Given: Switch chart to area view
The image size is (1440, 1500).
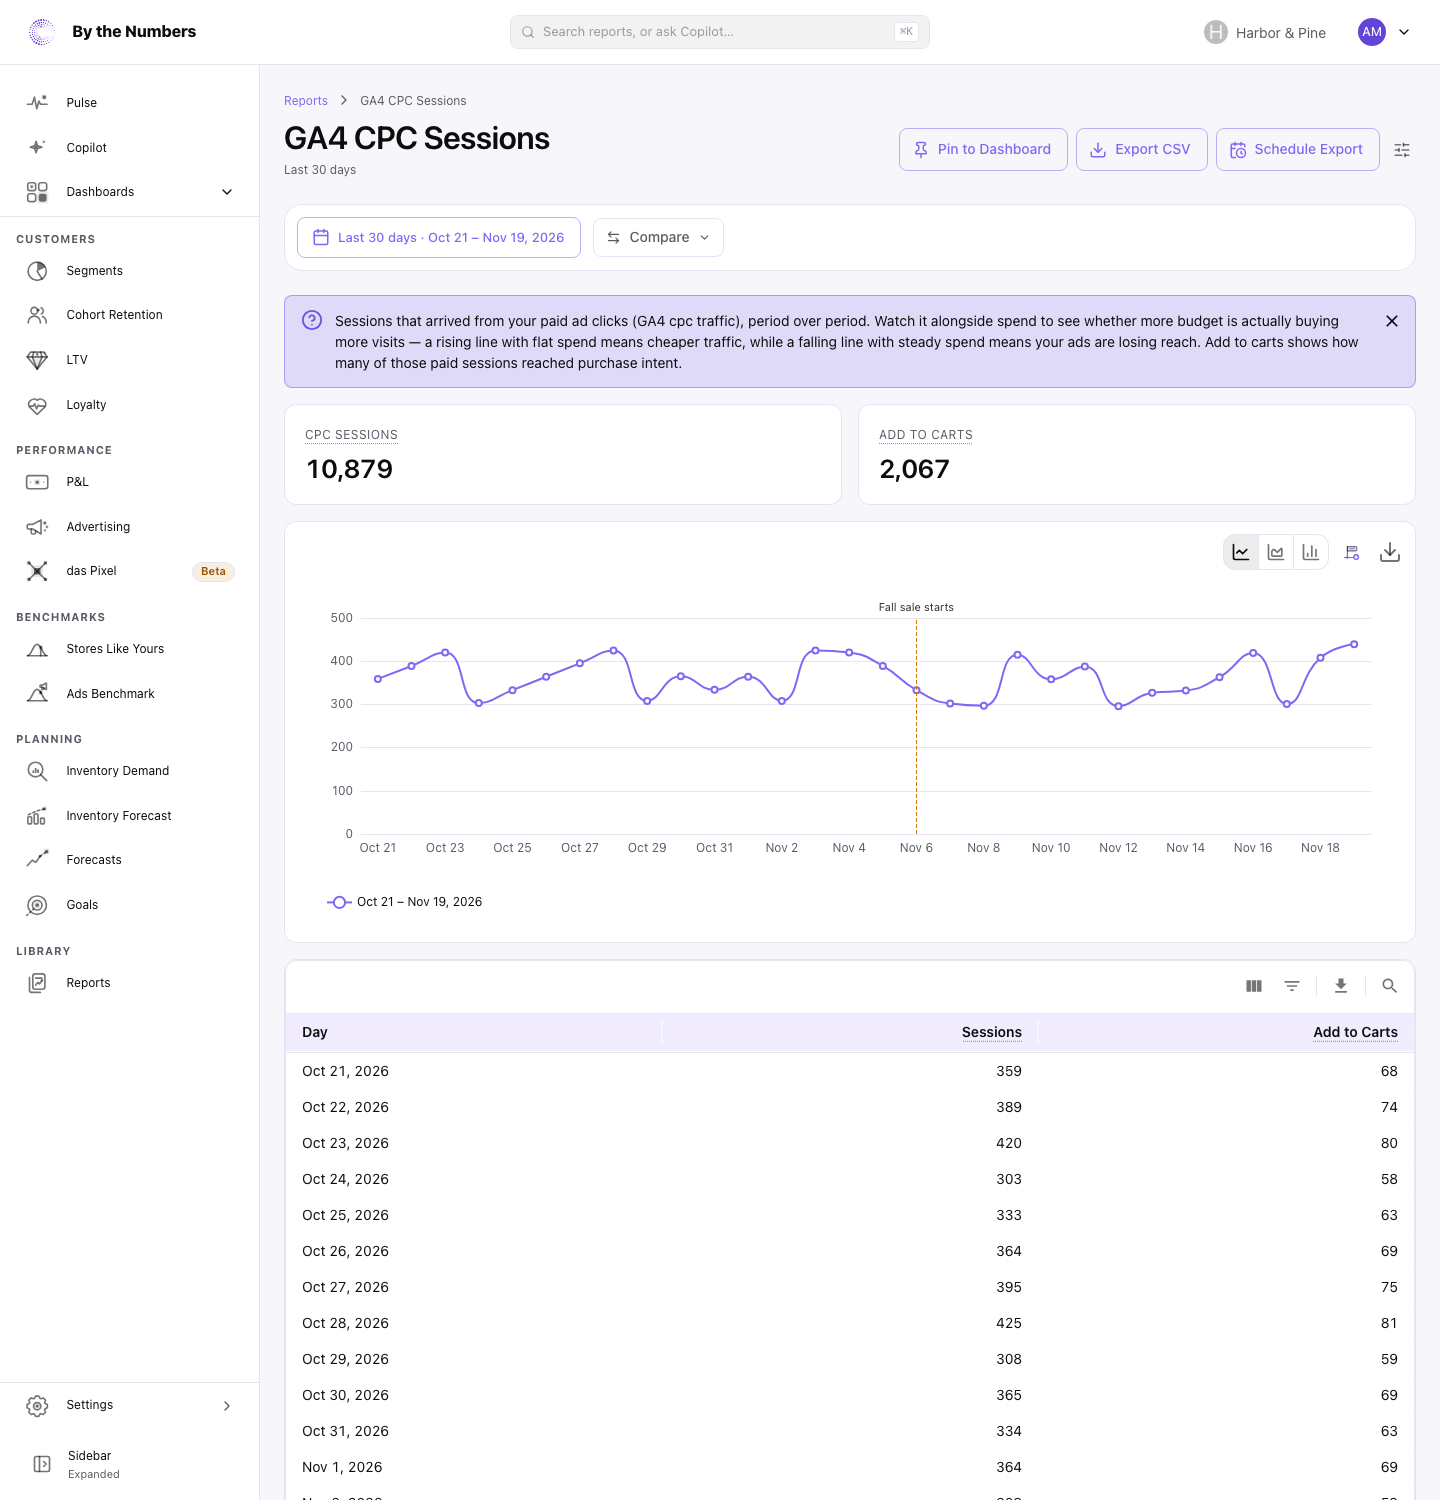Looking at the screenshot, I should pyautogui.click(x=1276, y=552).
